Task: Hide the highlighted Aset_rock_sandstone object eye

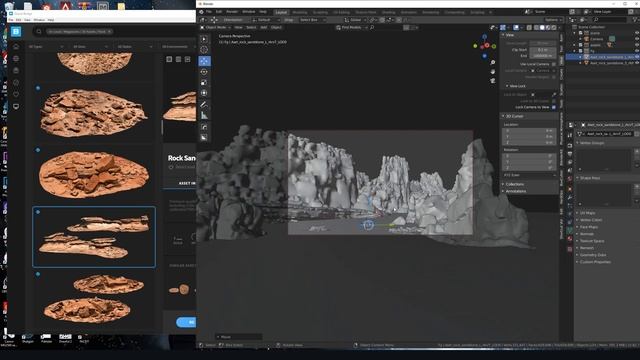Action: click(x=637, y=57)
